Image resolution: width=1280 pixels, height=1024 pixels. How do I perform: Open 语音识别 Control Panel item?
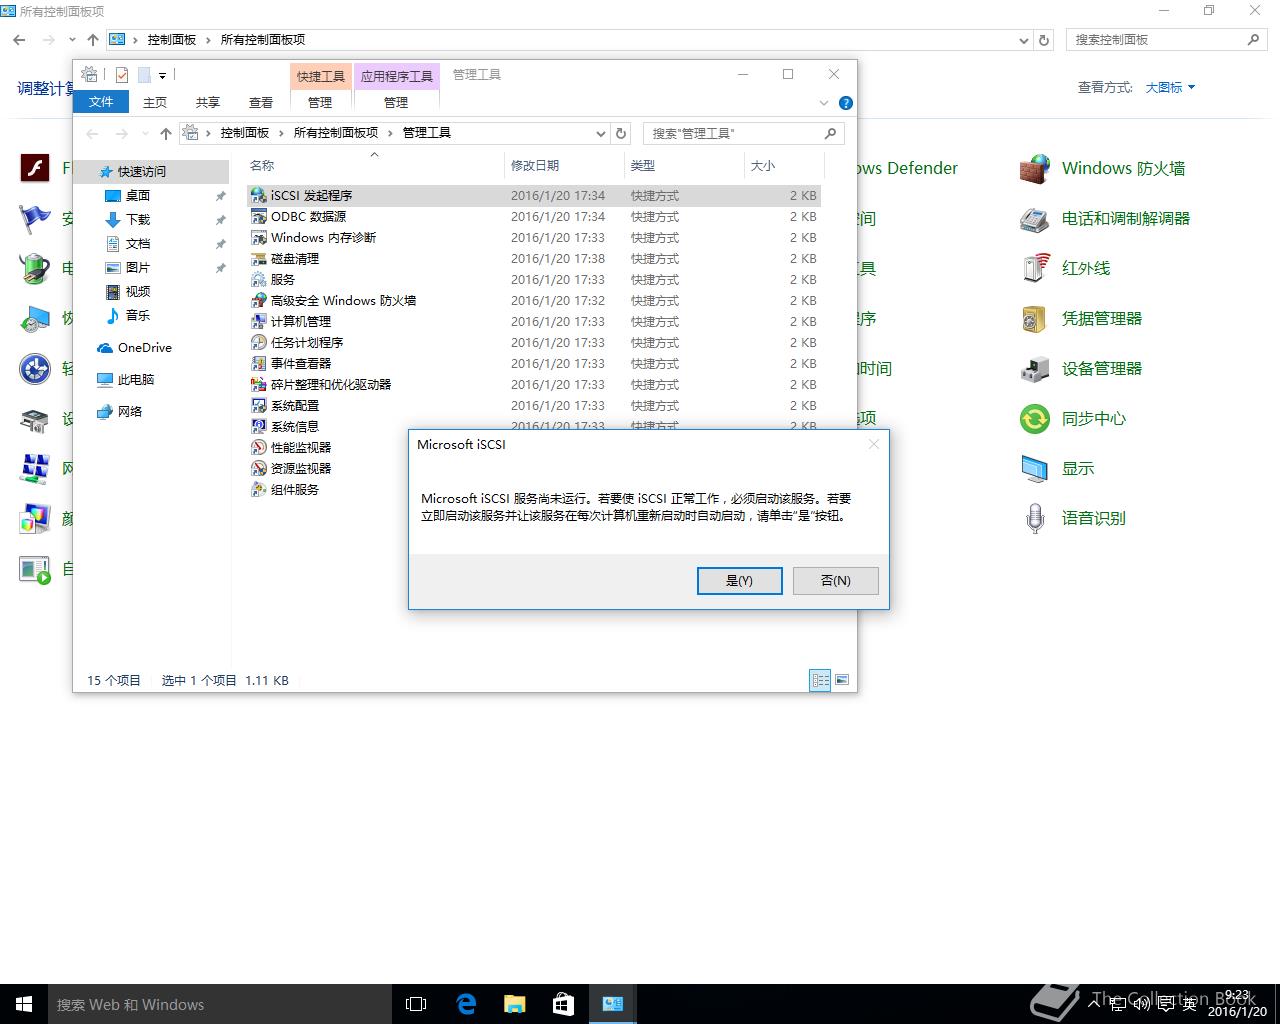click(x=1073, y=518)
